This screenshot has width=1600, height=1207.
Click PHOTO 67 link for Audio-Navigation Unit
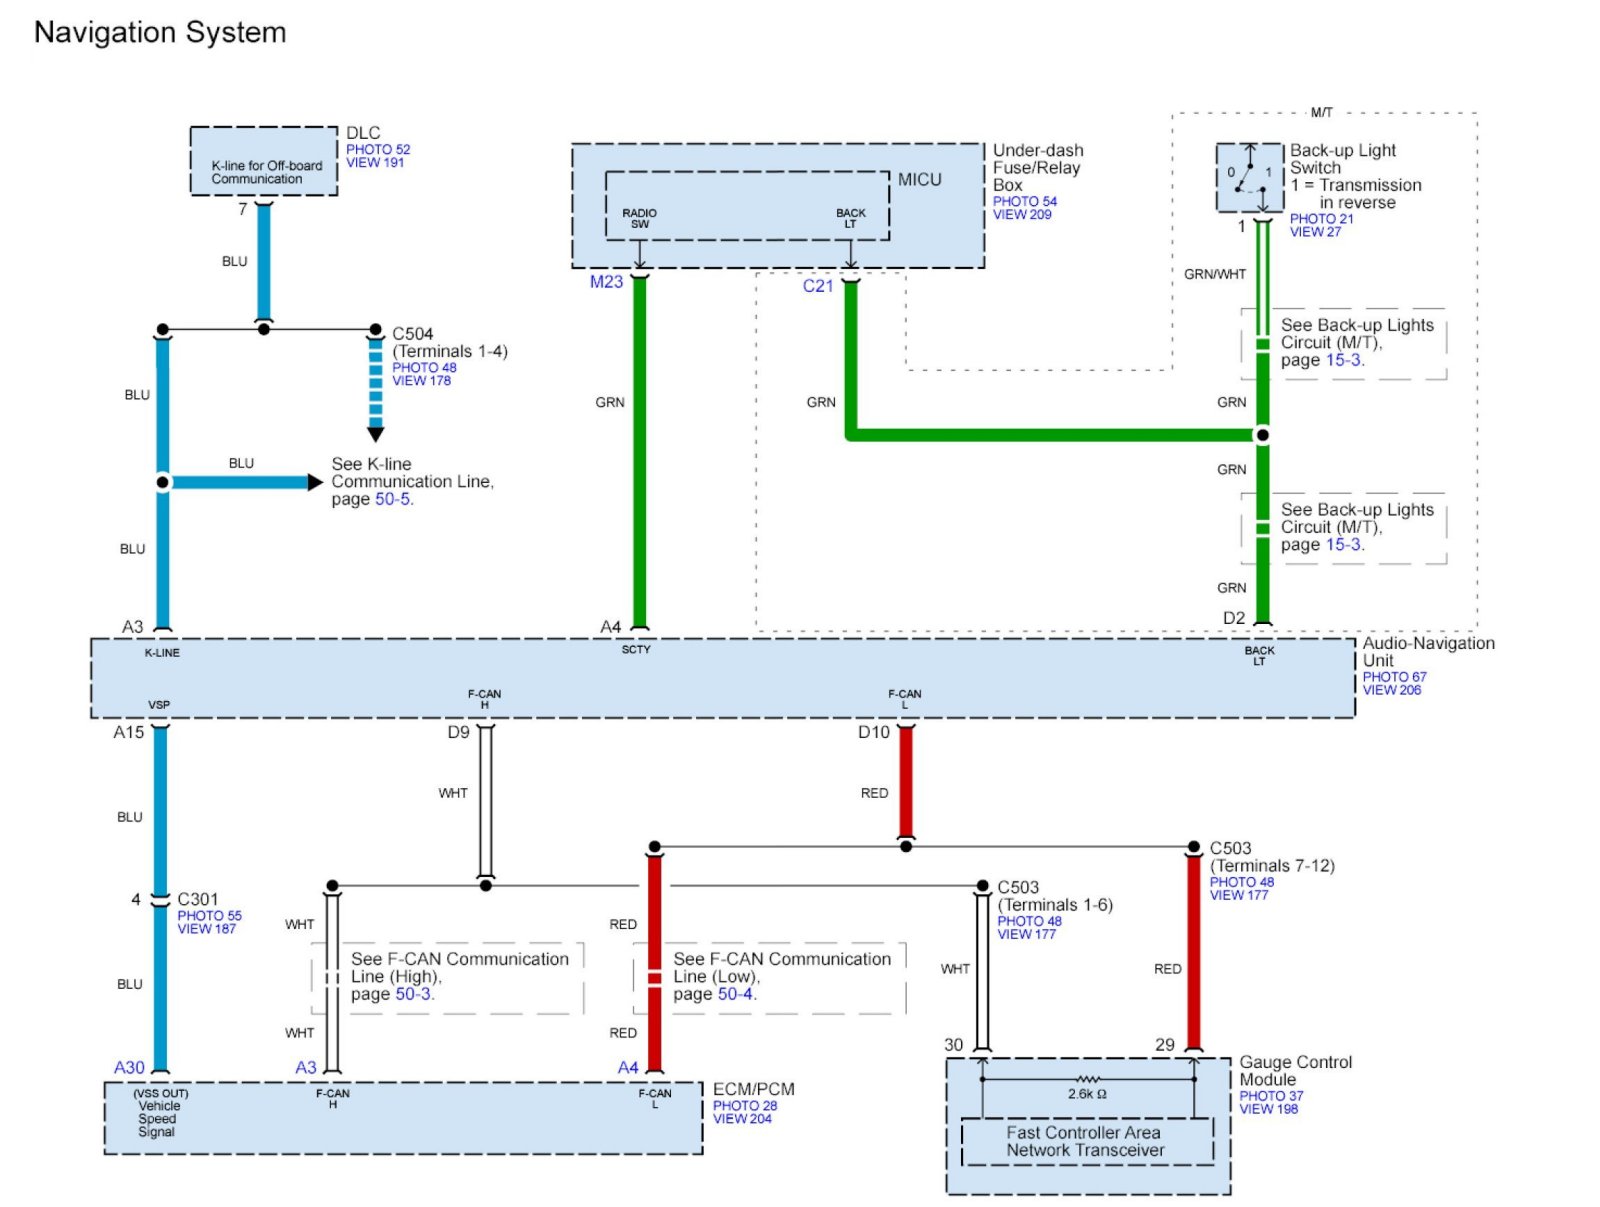[1394, 677]
